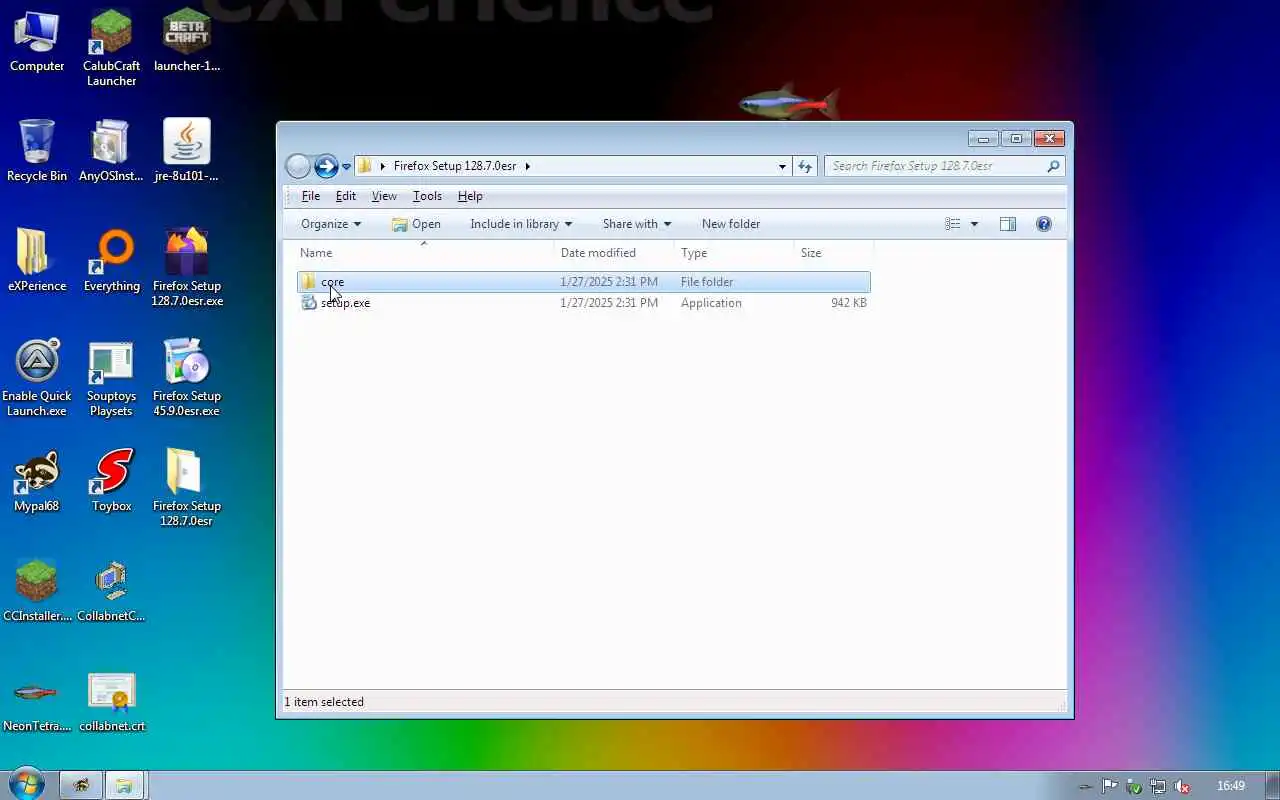This screenshot has height=800, width=1280.
Task: Click the neon tetra fish above the window
Action: point(788,102)
